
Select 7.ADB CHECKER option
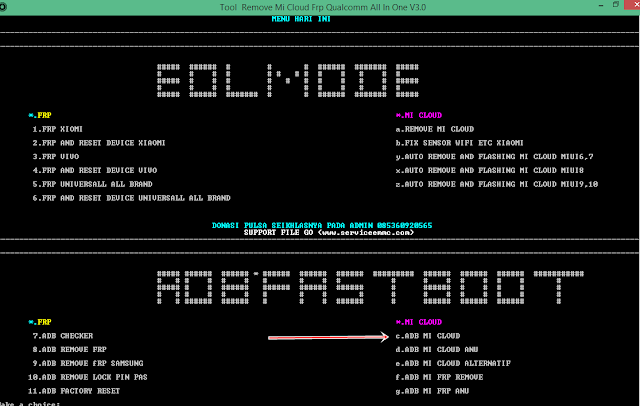tap(62, 336)
